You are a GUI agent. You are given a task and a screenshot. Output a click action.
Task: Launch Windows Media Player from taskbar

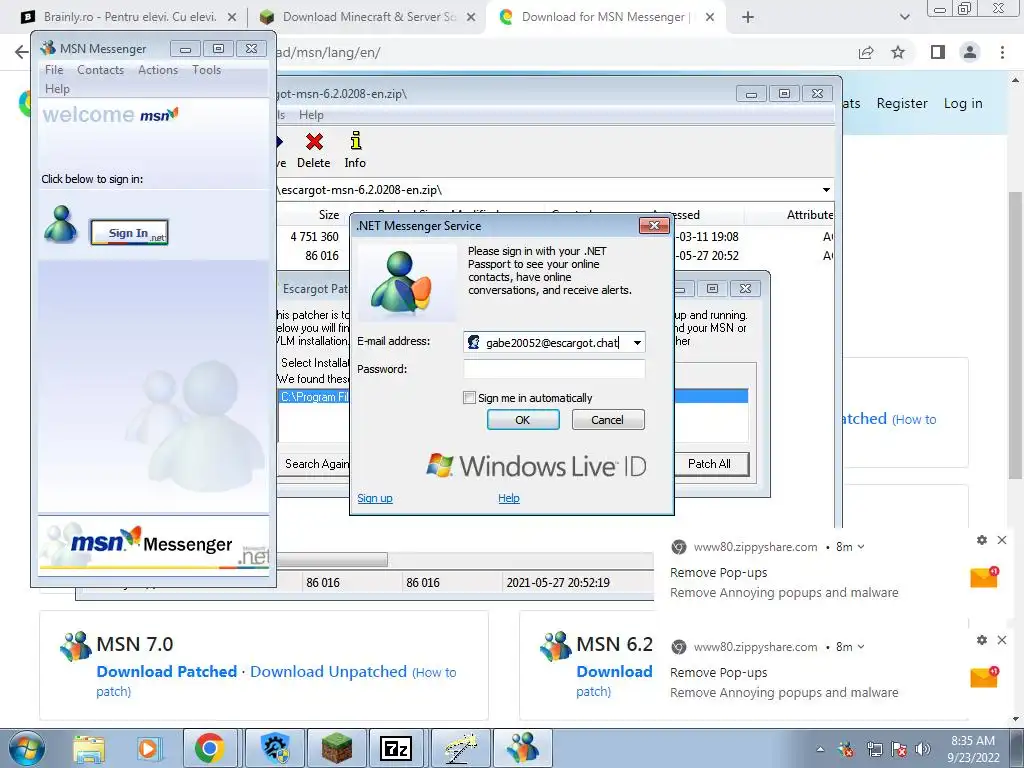pyautogui.click(x=148, y=748)
